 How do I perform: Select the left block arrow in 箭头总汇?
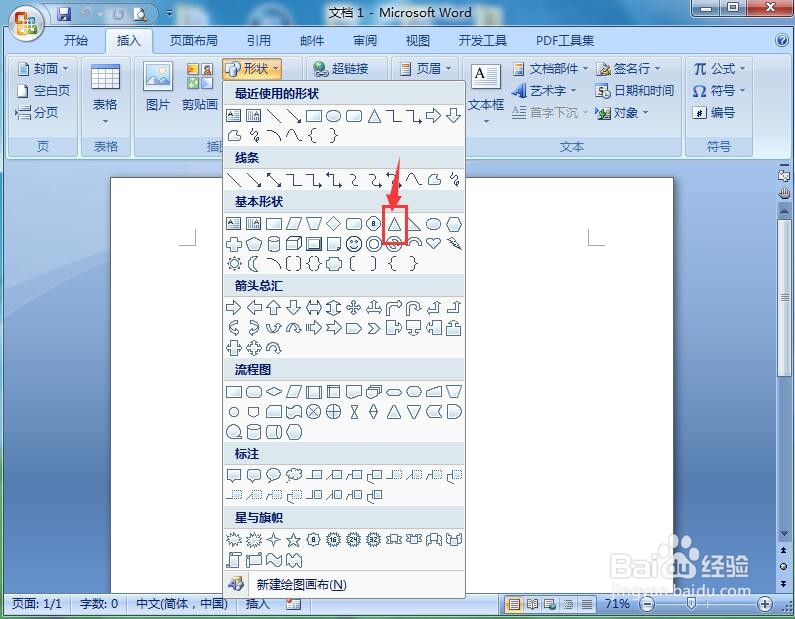point(254,307)
